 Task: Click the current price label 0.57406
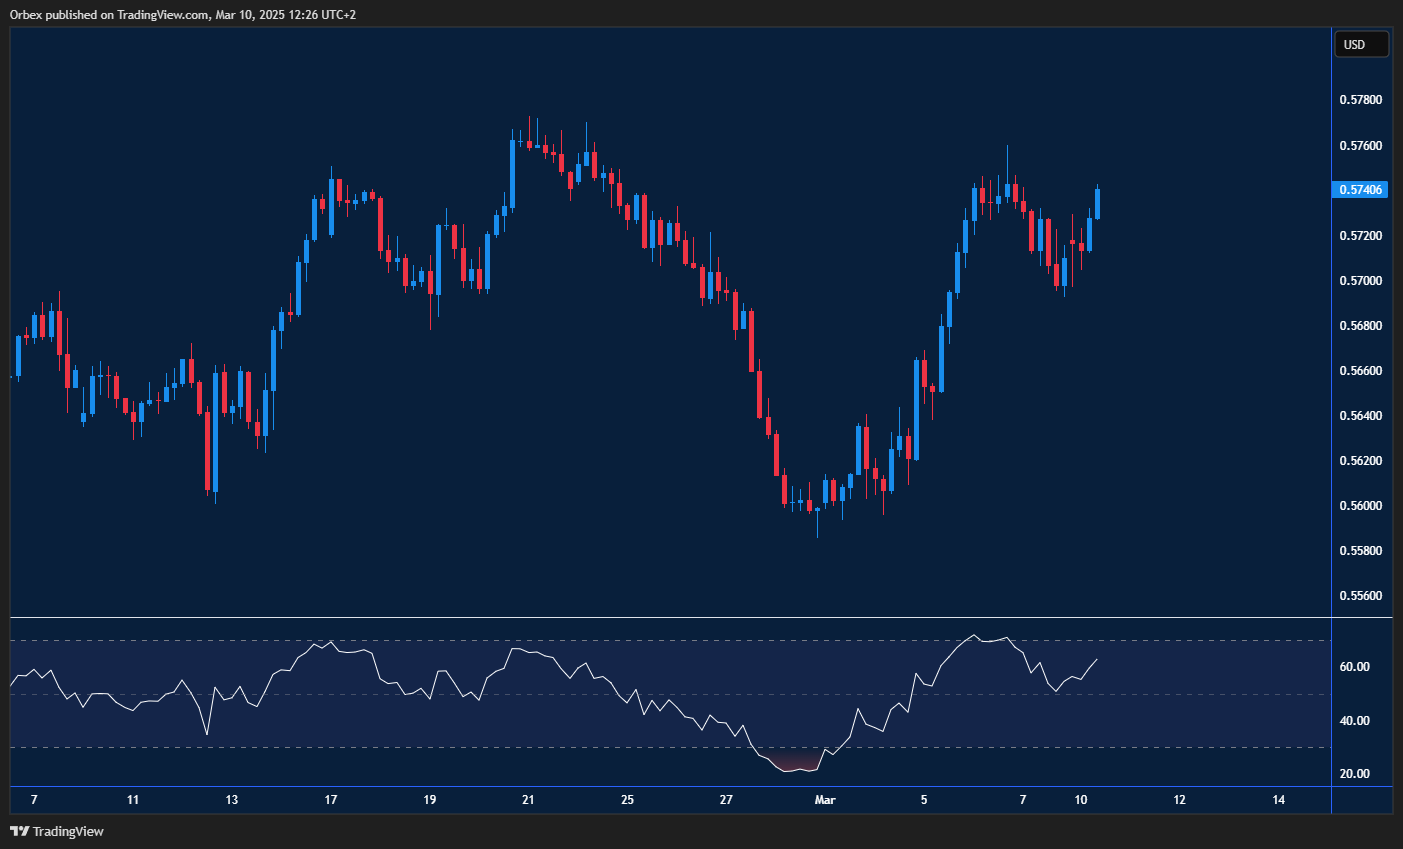click(1362, 189)
